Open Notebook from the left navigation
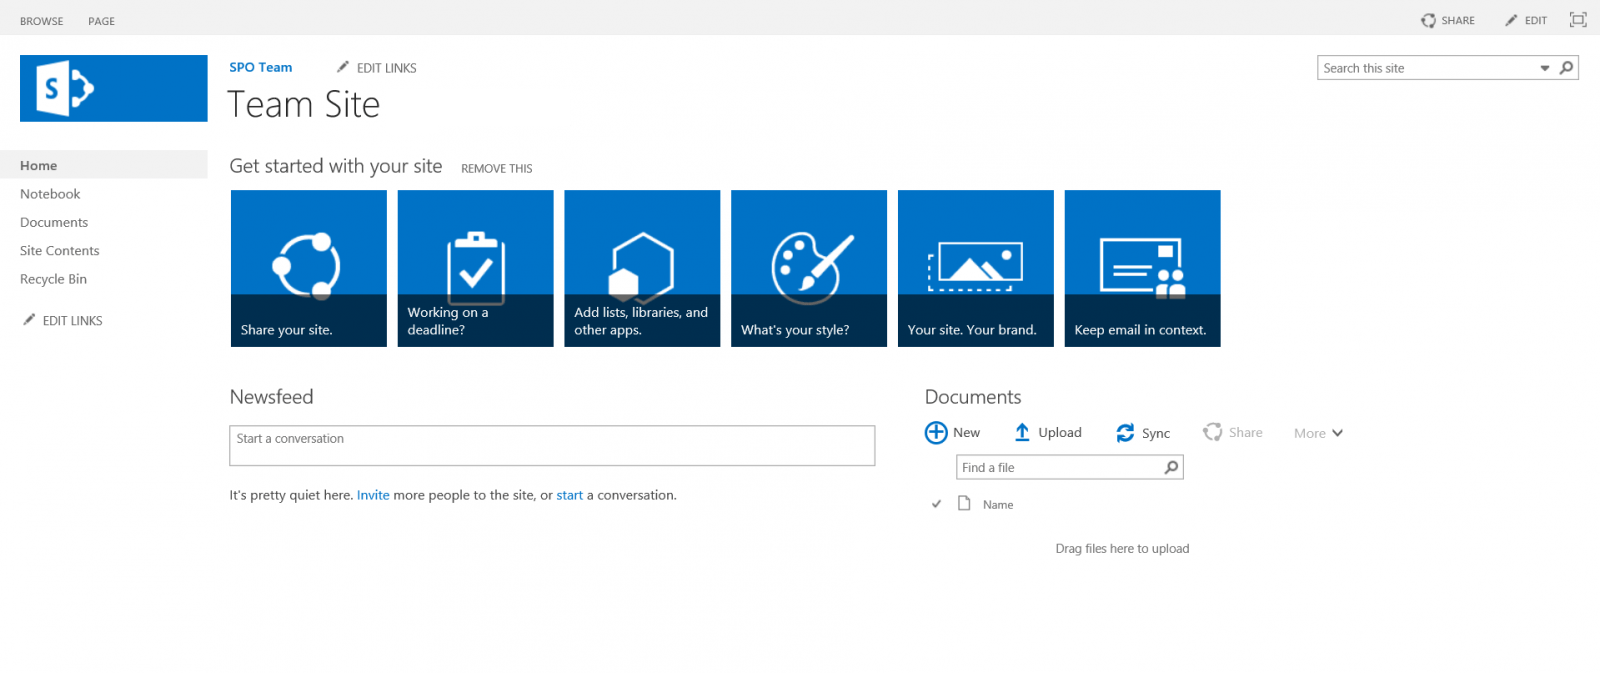 click(x=50, y=194)
